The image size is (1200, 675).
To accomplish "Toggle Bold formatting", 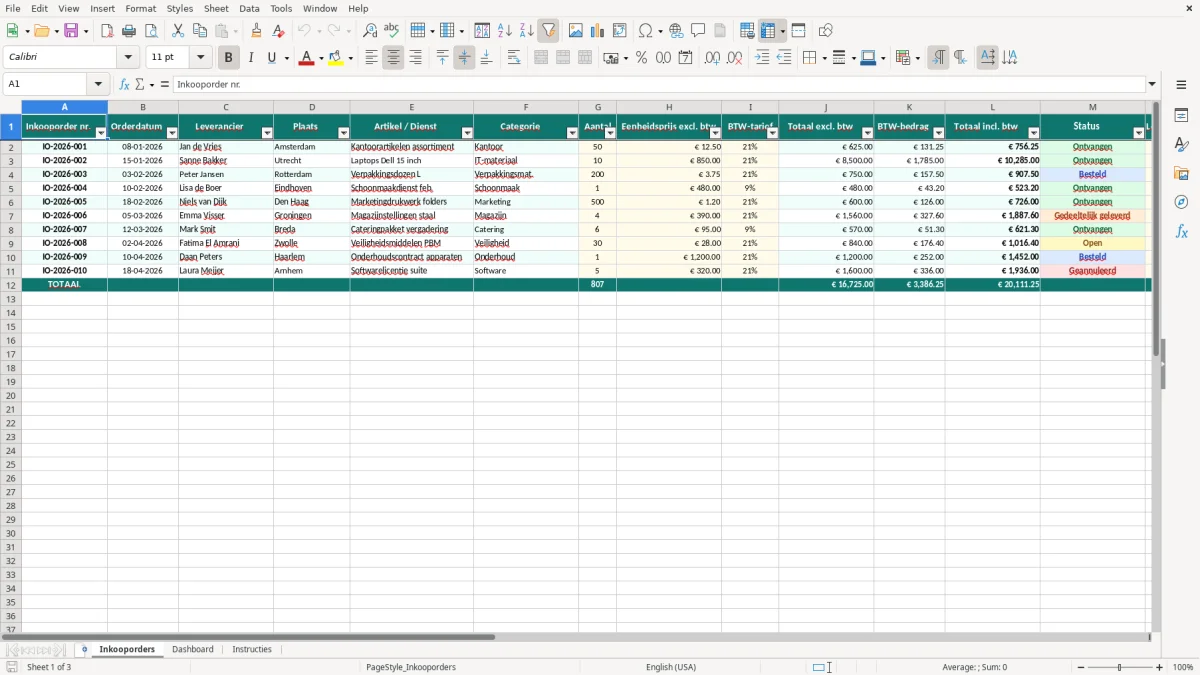I will [229, 58].
